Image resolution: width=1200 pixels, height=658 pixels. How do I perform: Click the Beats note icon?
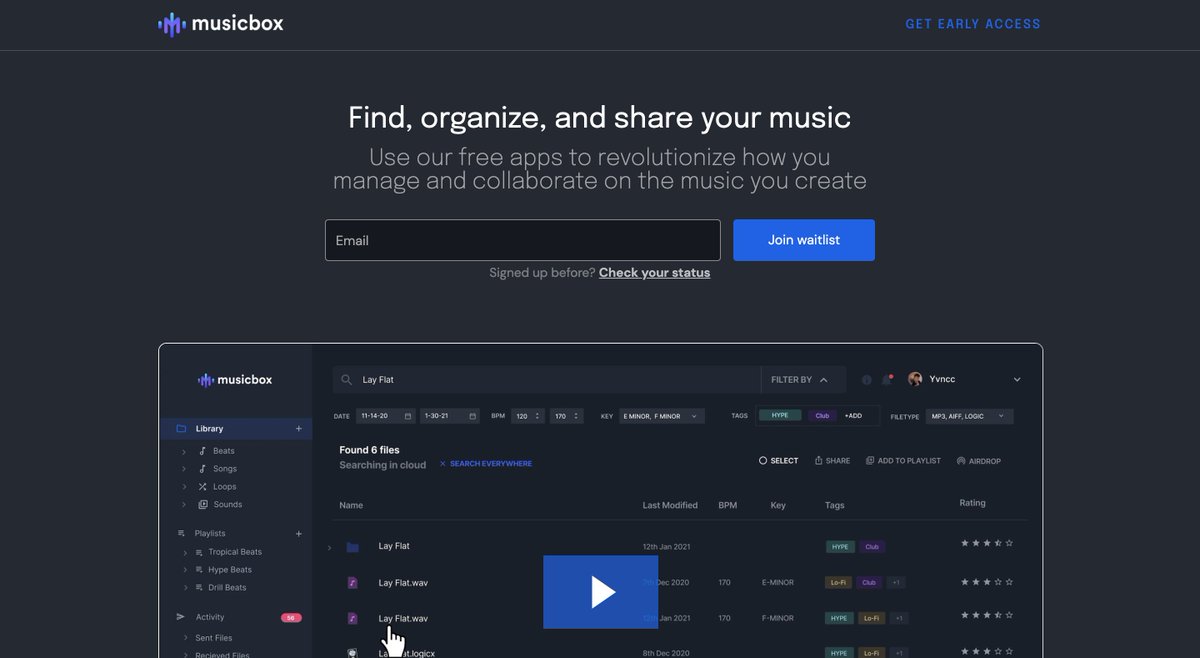pos(203,451)
